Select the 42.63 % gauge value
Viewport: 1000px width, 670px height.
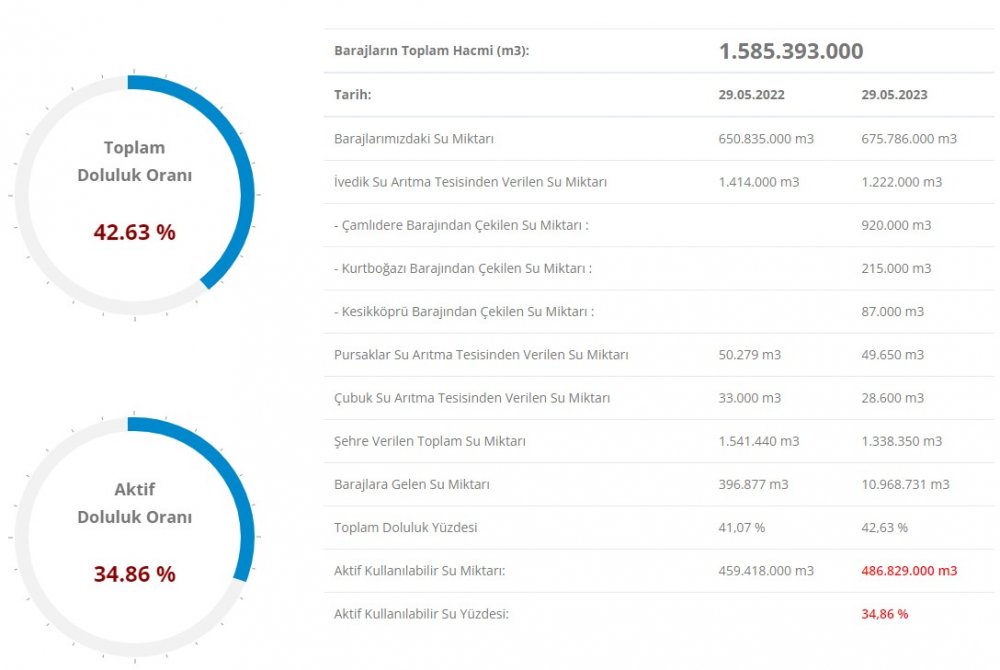tap(135, 232)
